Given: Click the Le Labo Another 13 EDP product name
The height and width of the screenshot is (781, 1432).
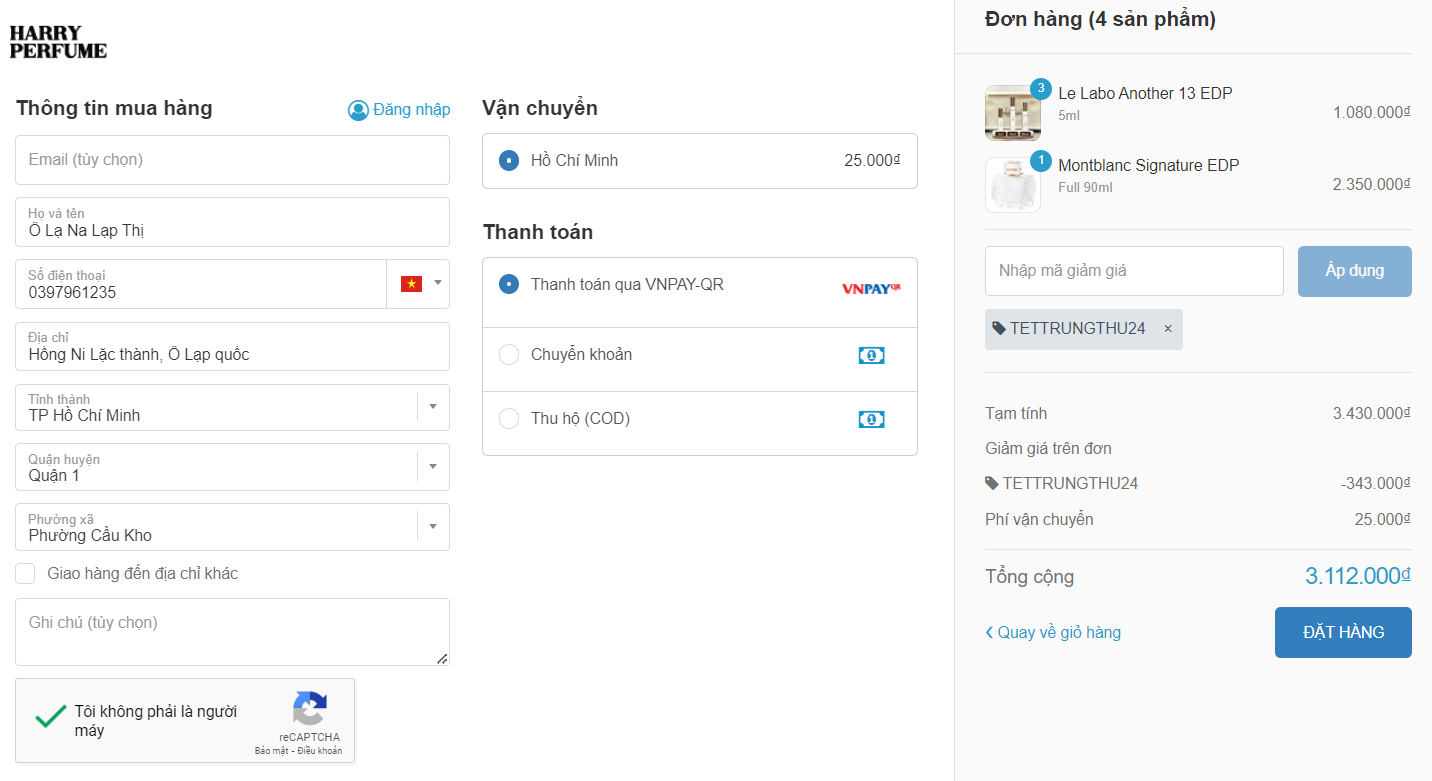Looking at the screenshot, I should 1145,94.
